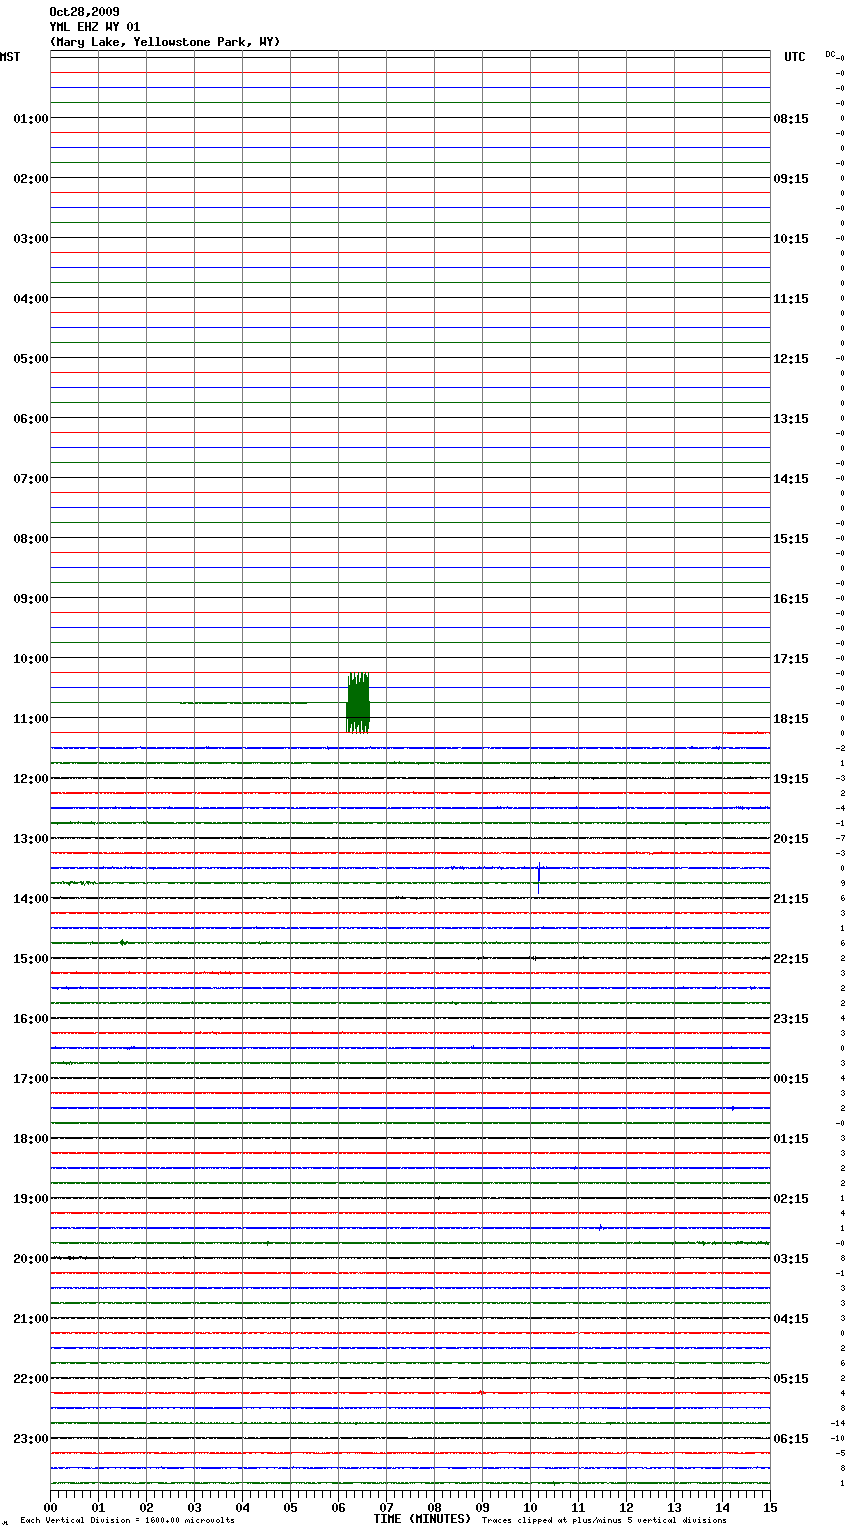Click minute 12 on the time axis
The width and height of the screenshot is (850, 1534).
point(627,1507)
